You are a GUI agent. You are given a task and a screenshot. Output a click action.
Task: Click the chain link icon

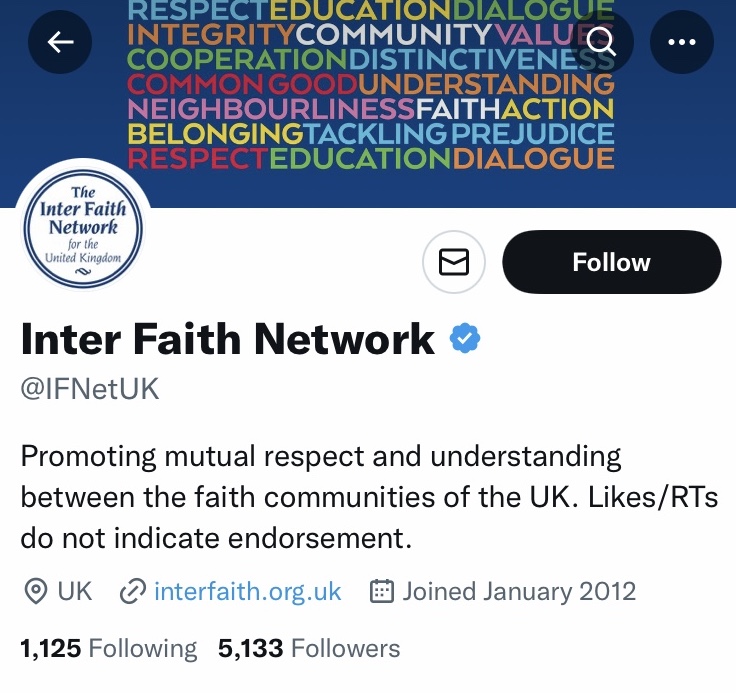tap(132, 591)
